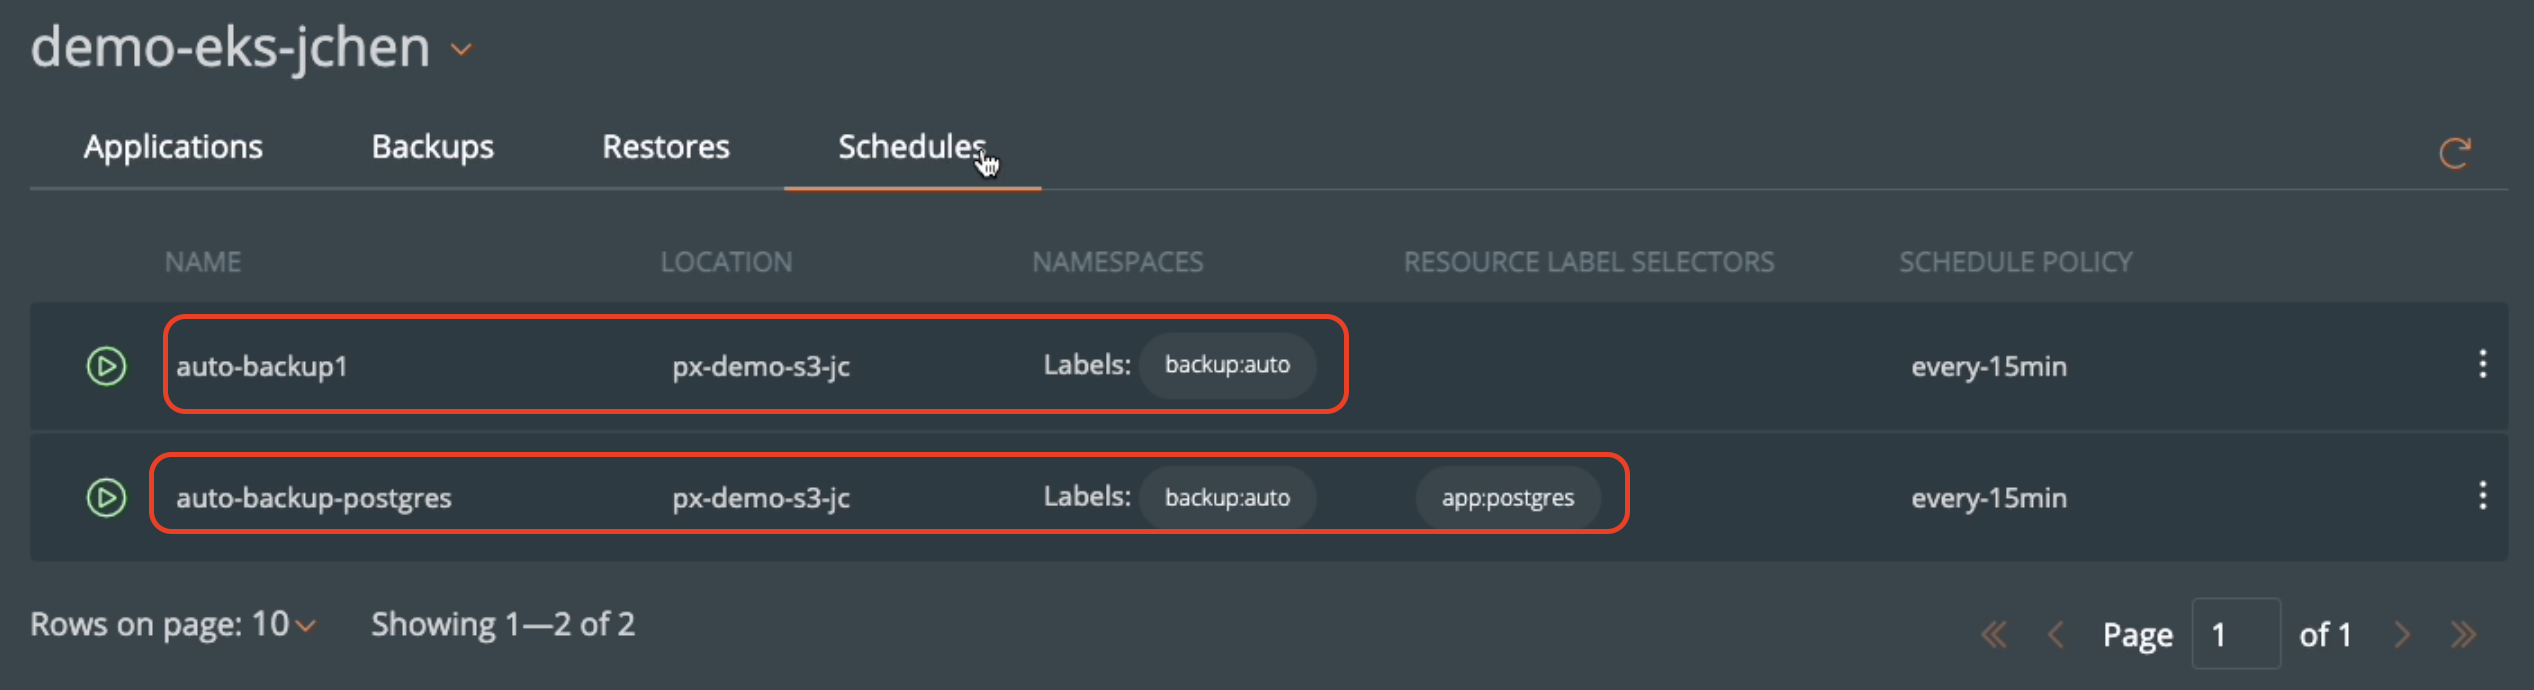Click the backup:auto label in auto-backup1 row

pos(1227,365)
